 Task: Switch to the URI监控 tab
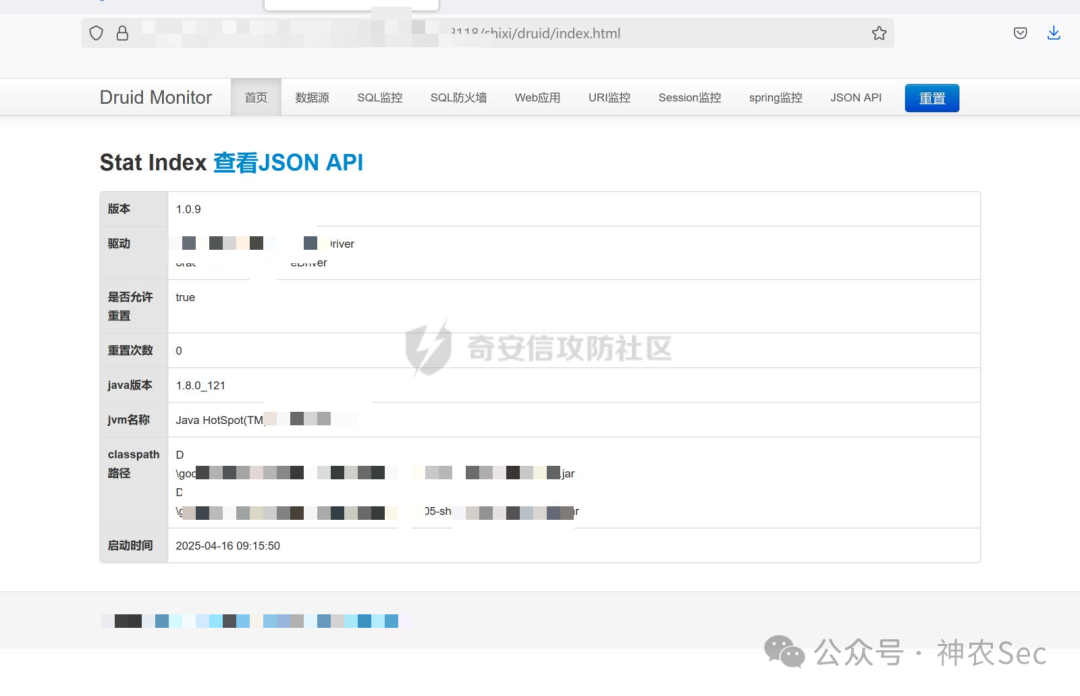609,97
